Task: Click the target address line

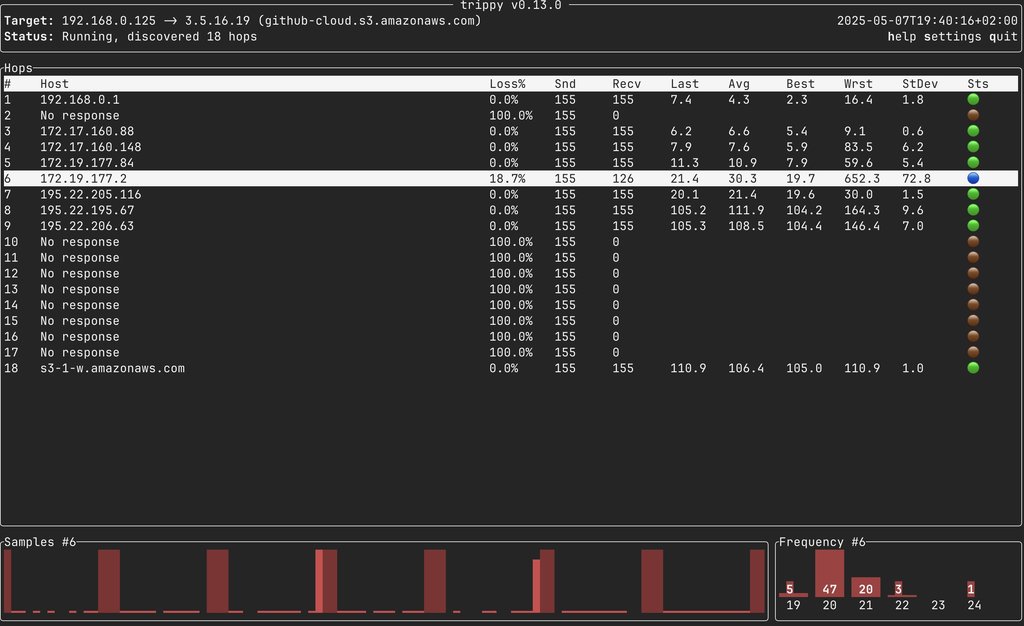Action: [242, 20]
